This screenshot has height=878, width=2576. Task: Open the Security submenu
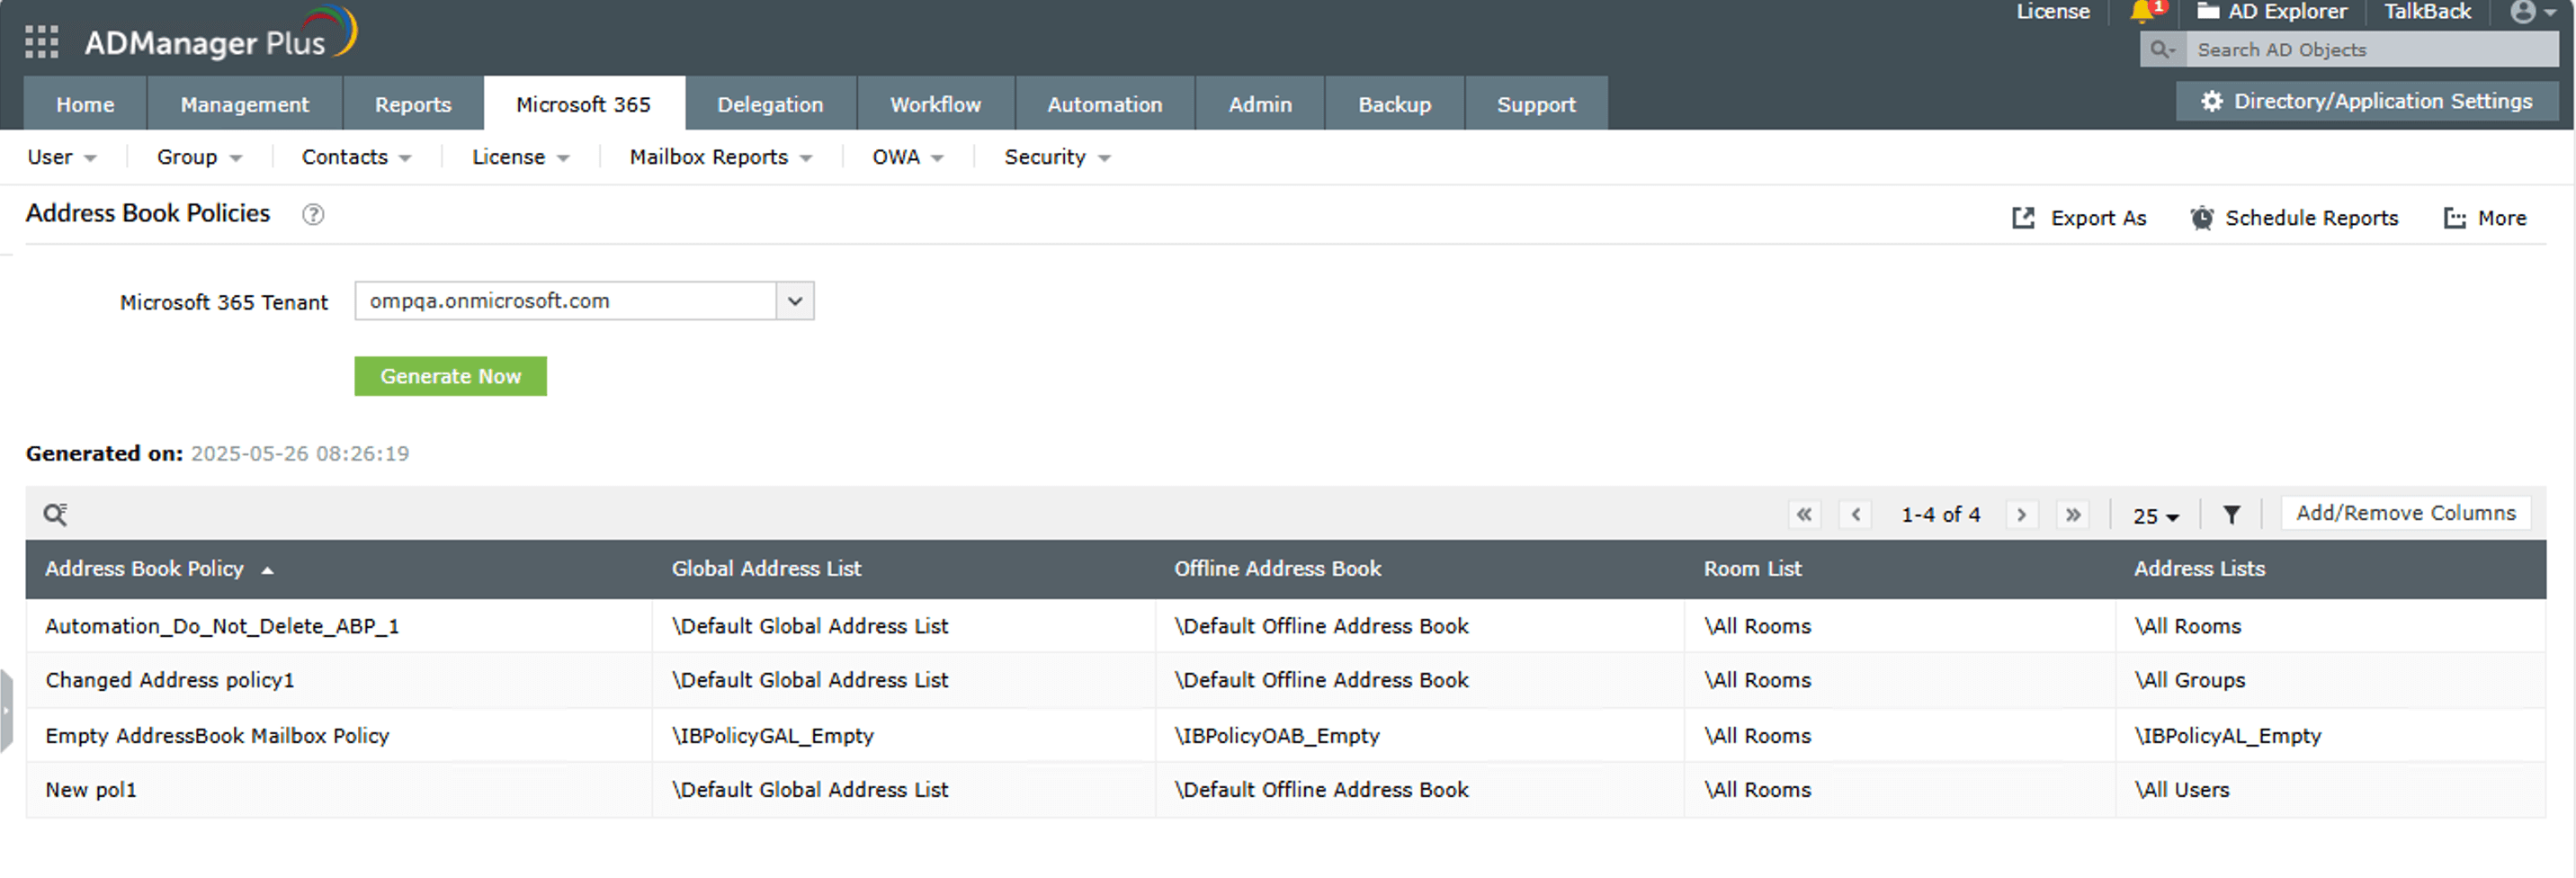(x=1057, y=158)
